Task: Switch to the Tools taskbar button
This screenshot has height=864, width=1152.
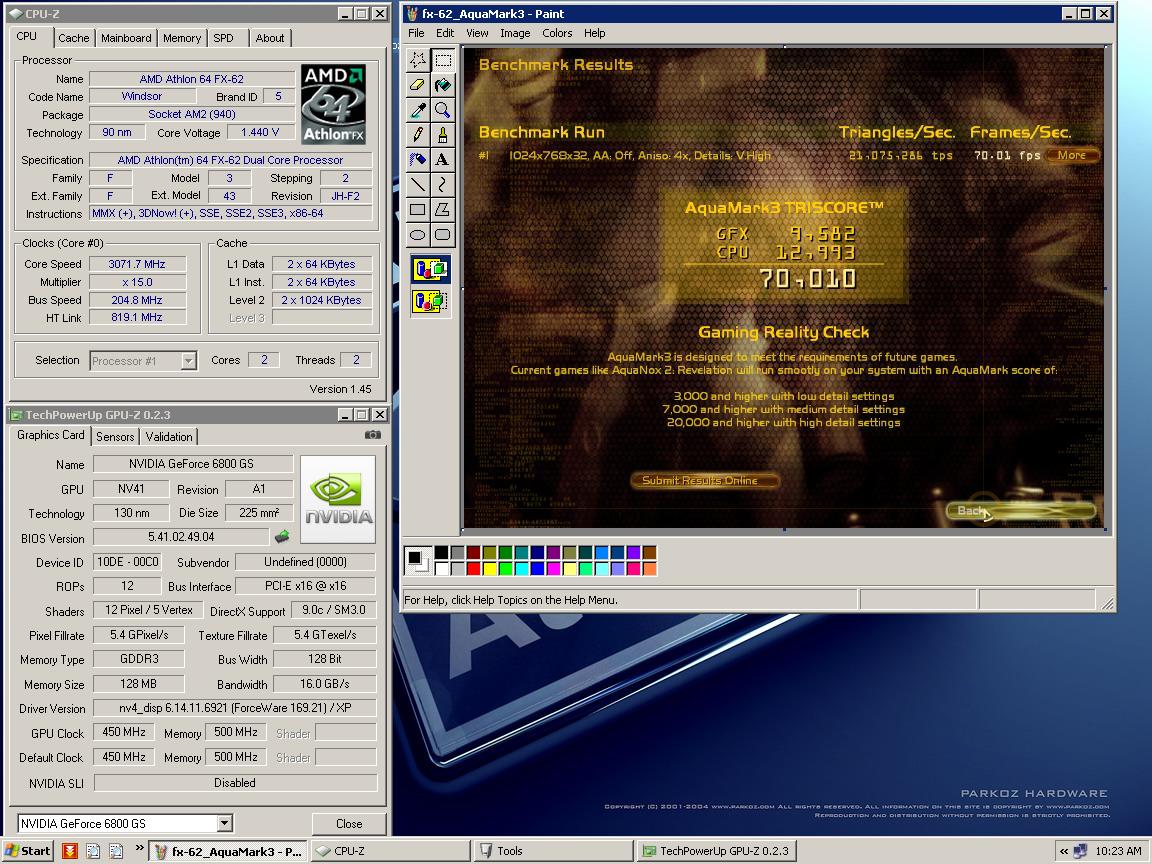Action: (552, 851)
